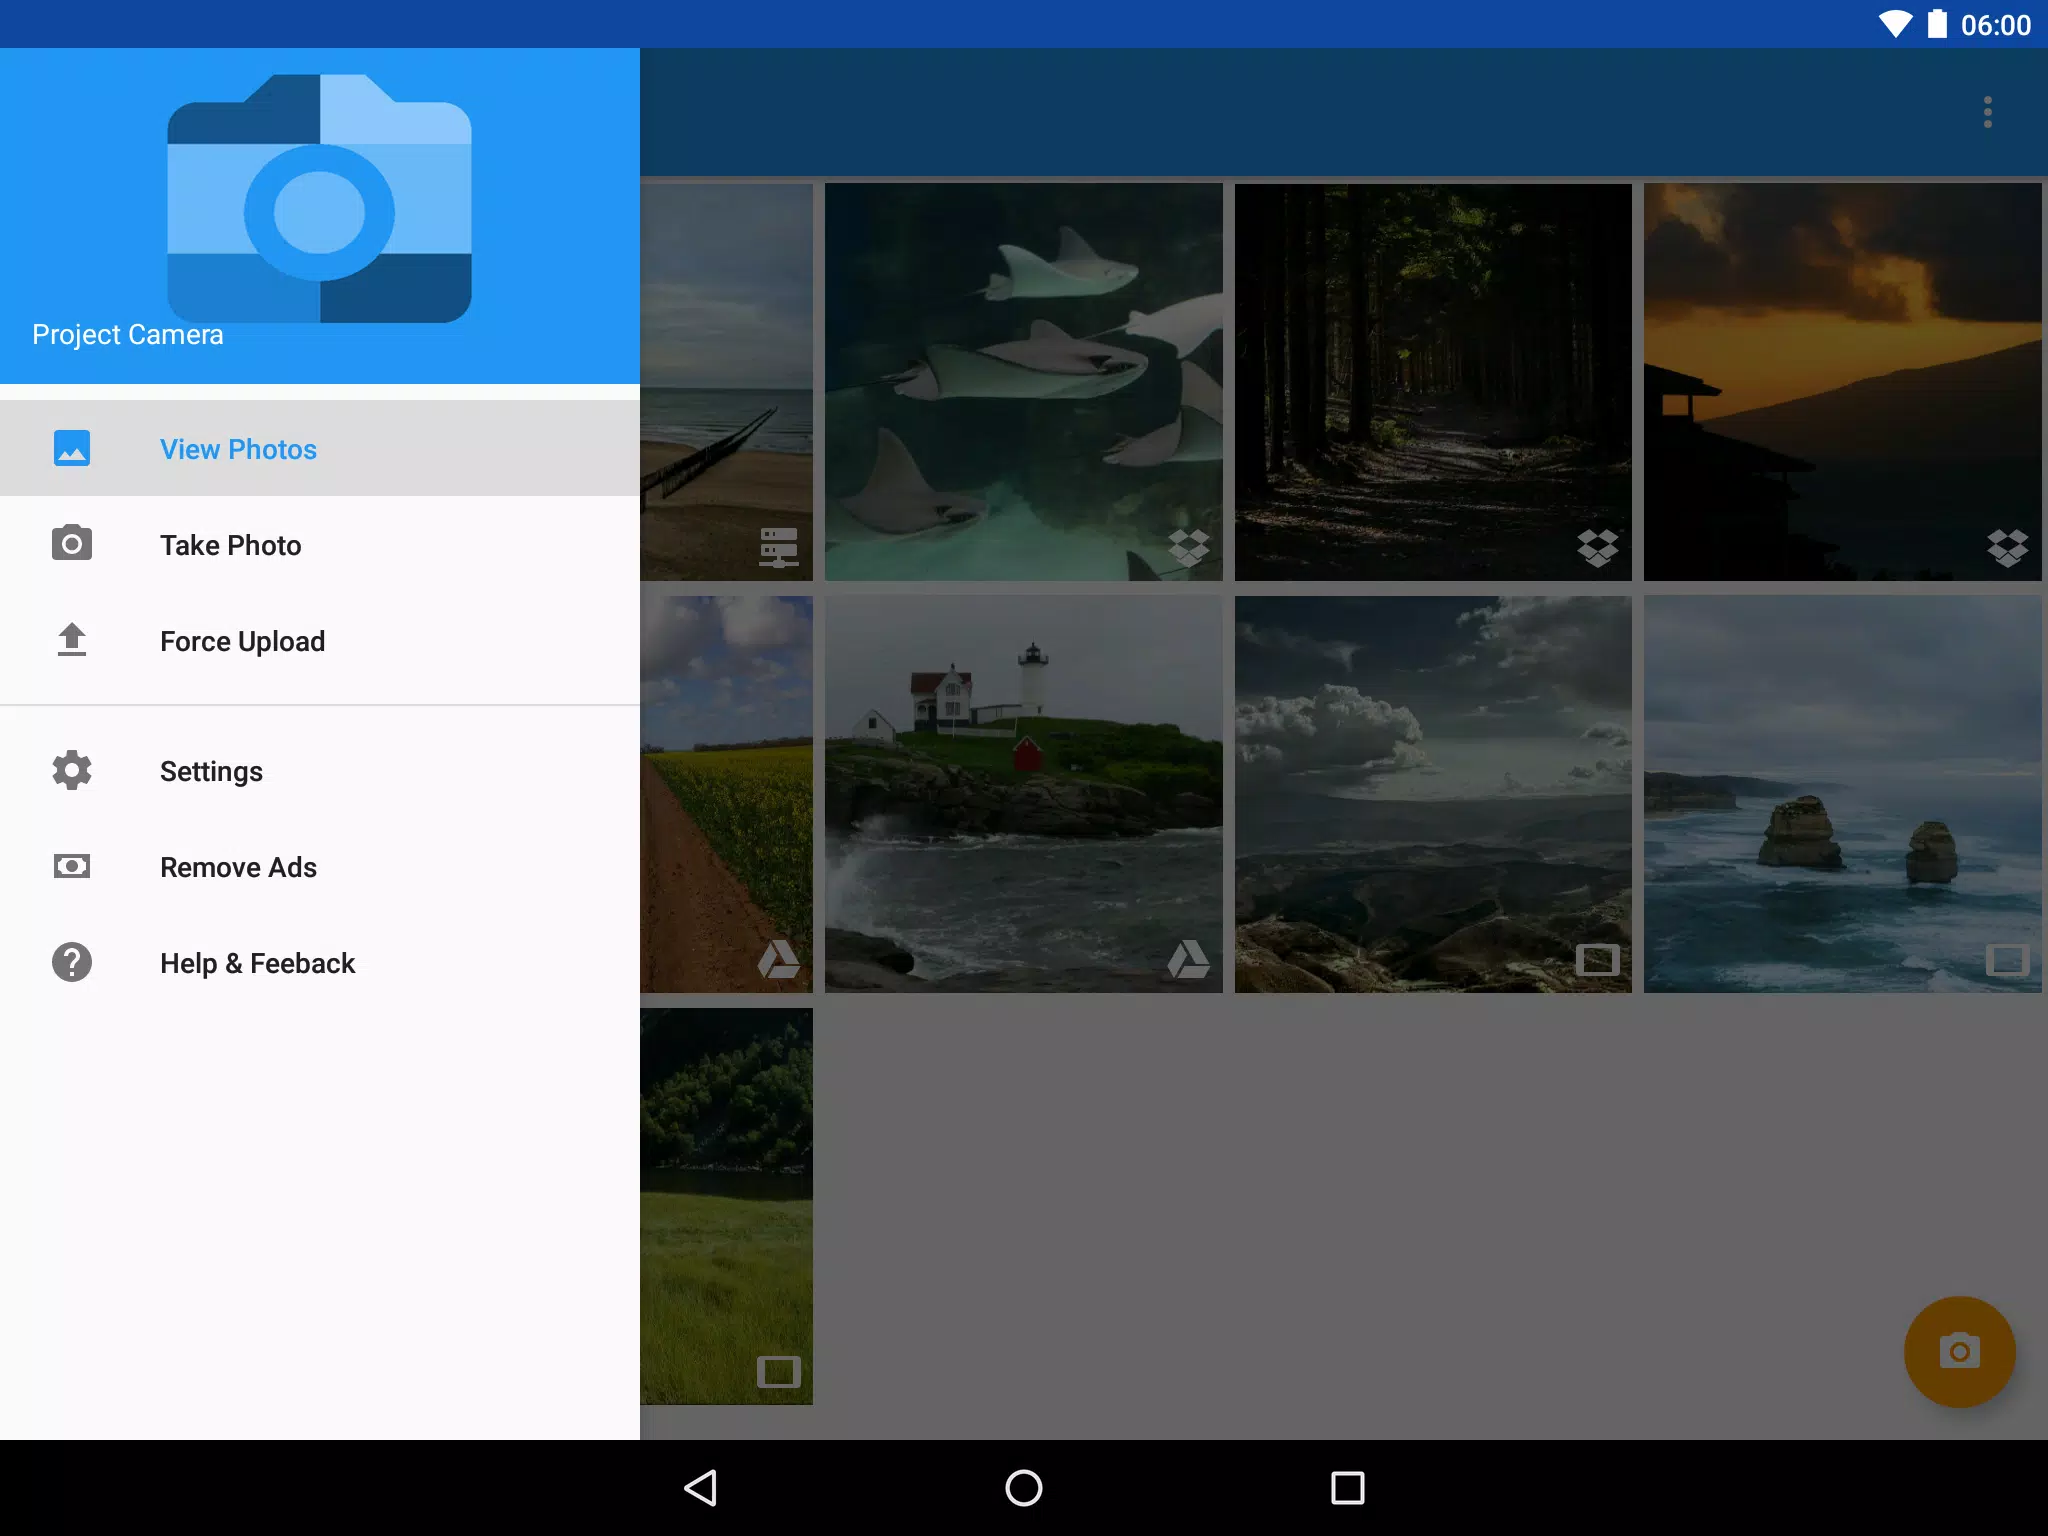Click the Project Camera header logo
The width and height of the screenshot is (2048, 1536).
pos(319,198)
